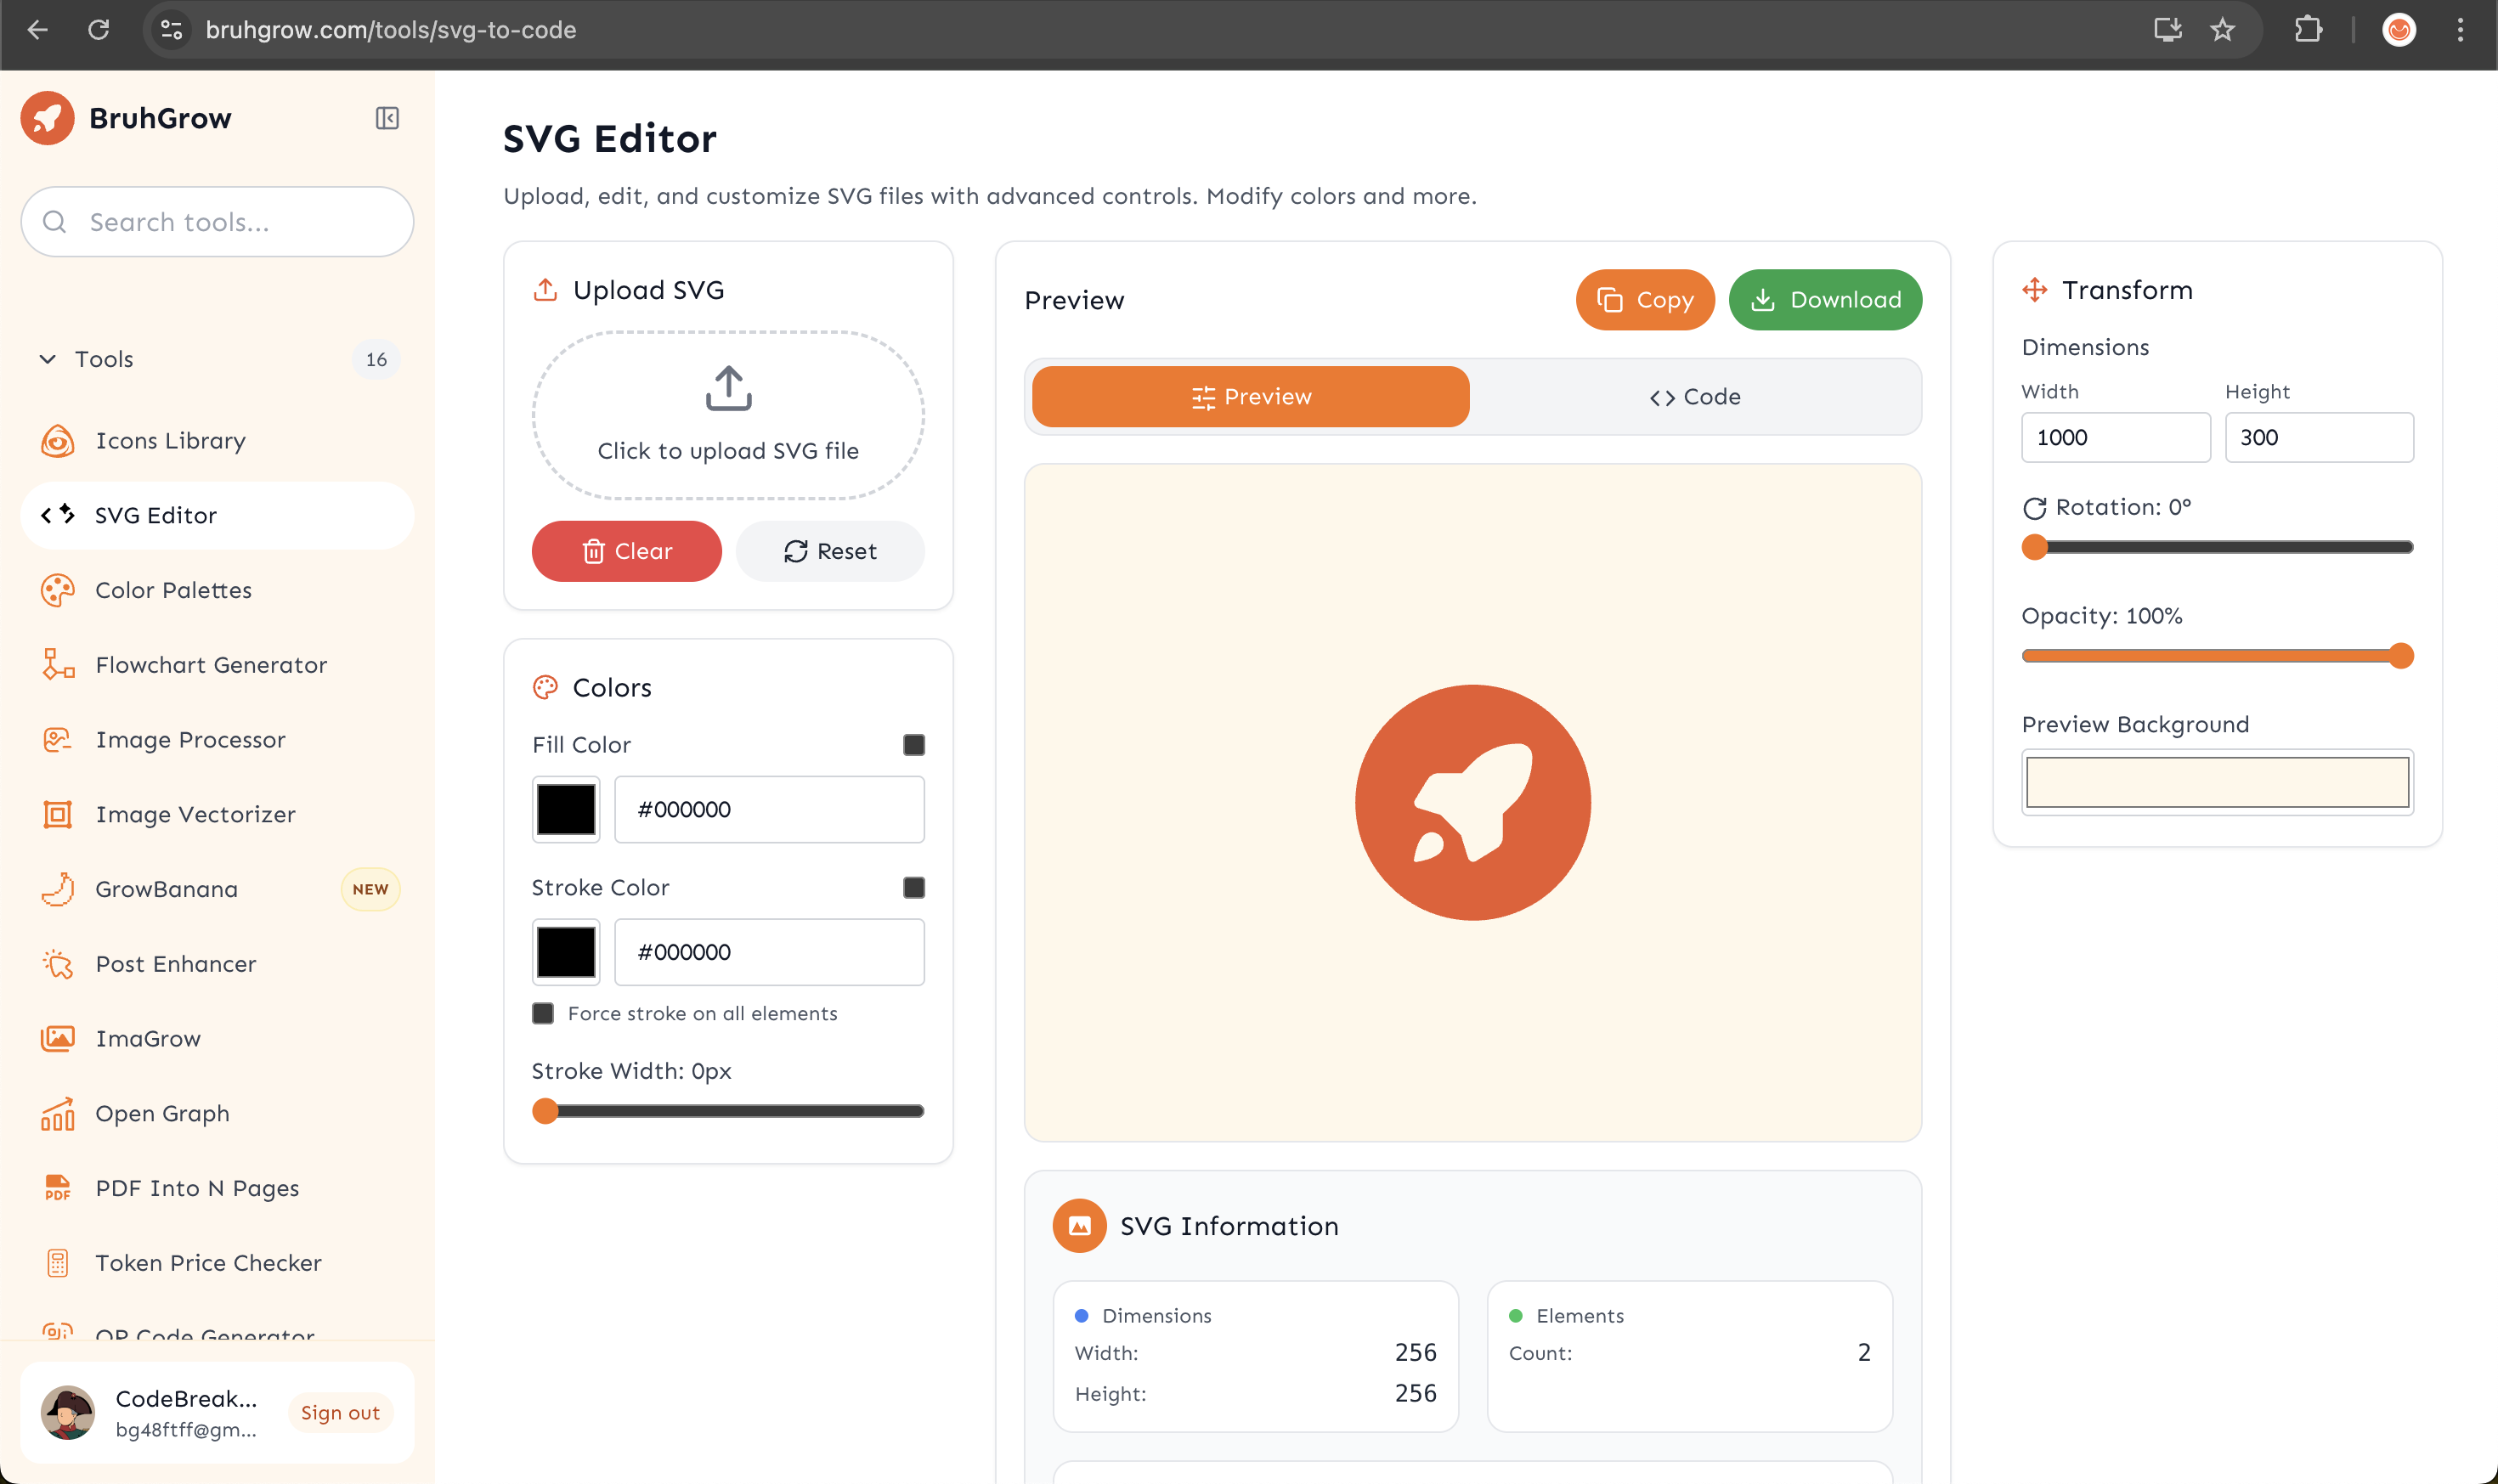This screenshot has width=2498, height=1484.
Task: Click the SVG Editor sidebar icon
Action: click(x=58, y=515)
